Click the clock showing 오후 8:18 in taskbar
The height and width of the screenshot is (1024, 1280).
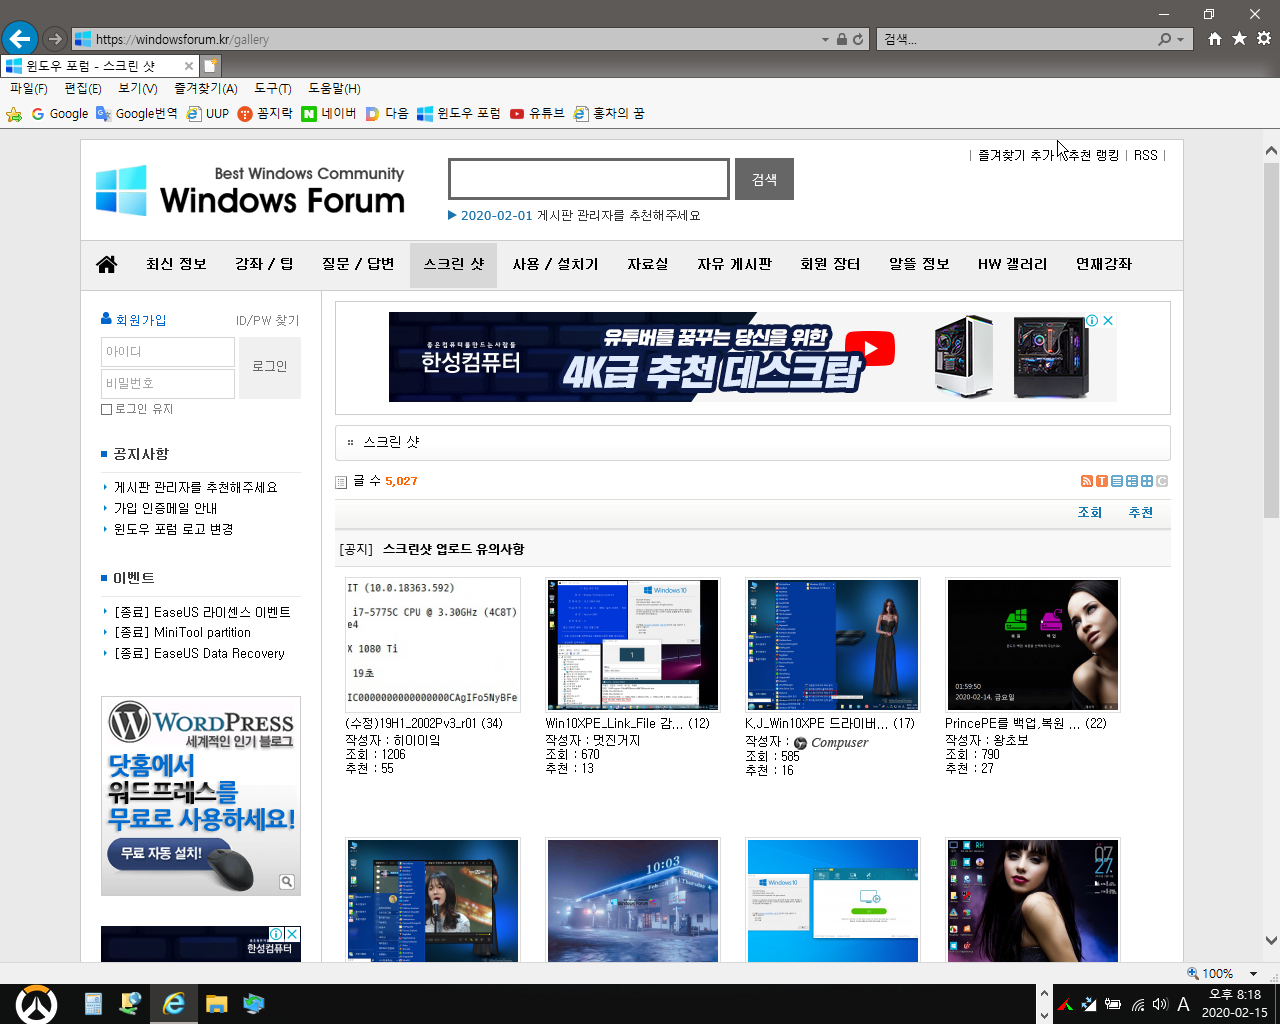tap(1235, 995)
